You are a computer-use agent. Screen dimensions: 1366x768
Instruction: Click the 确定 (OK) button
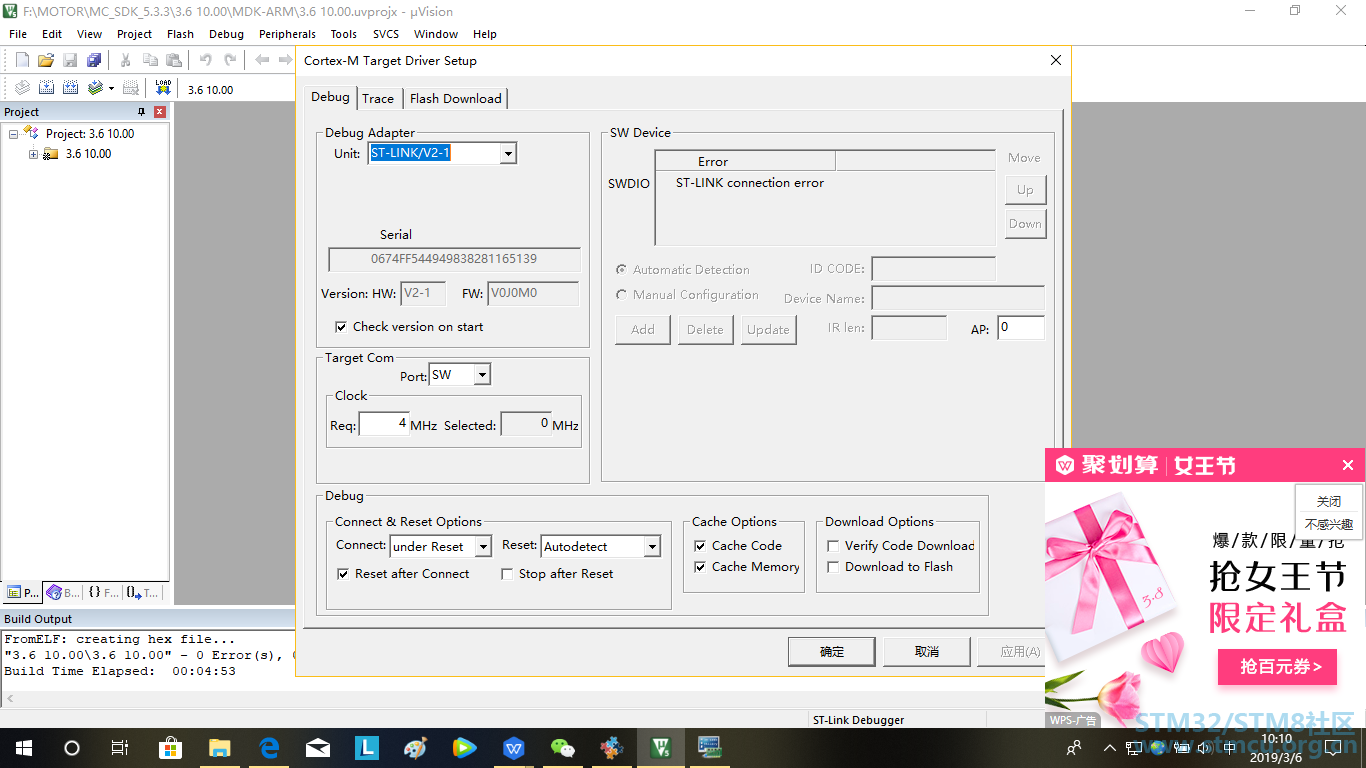[x=832, y=652]
